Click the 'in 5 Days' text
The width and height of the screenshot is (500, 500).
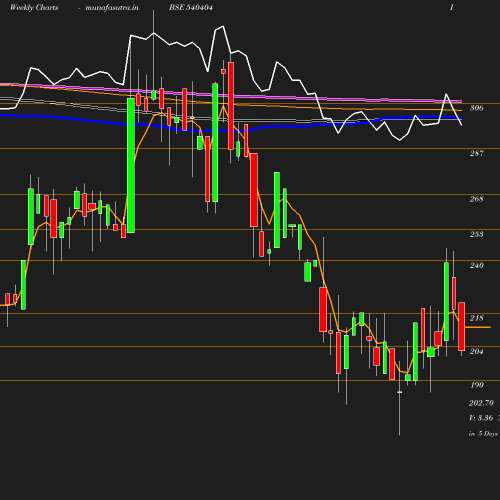click(483, 434)
